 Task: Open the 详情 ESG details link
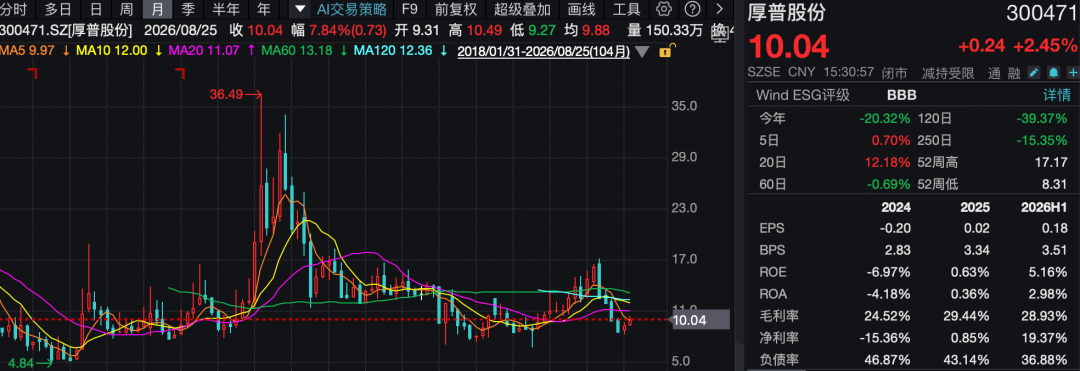click(1057, 95)
